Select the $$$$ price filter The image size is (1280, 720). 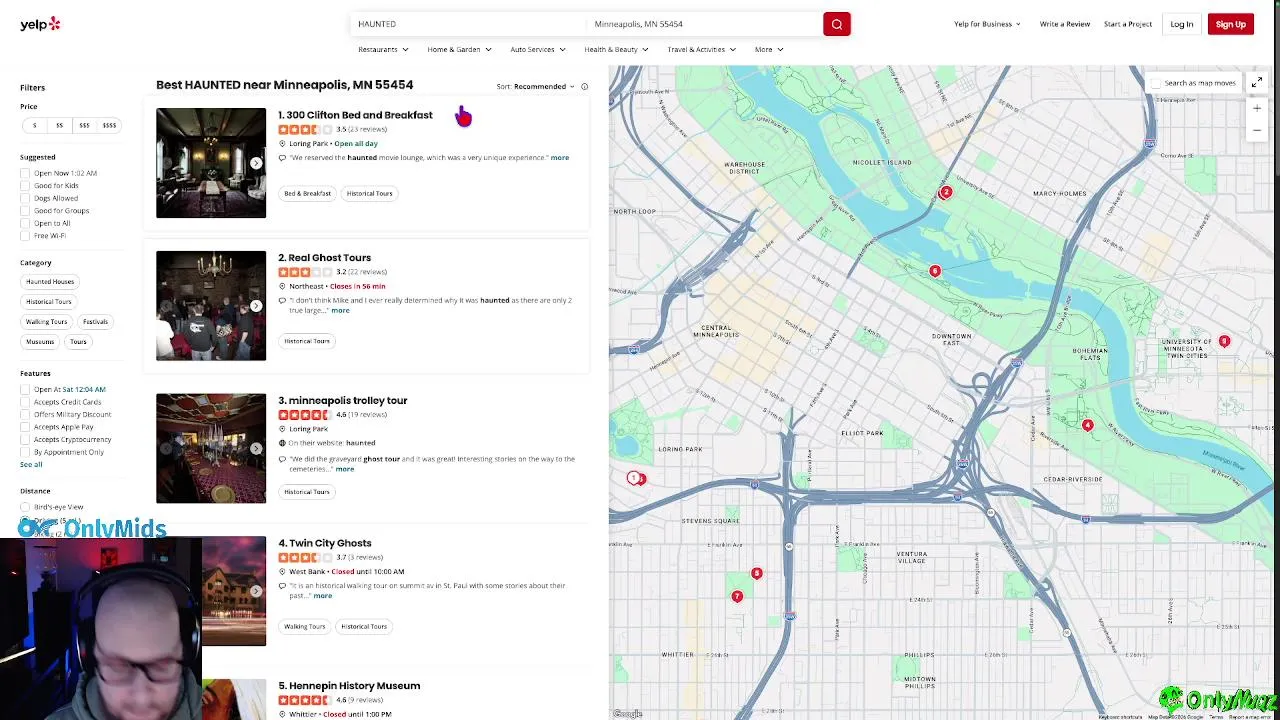point(109,125)
